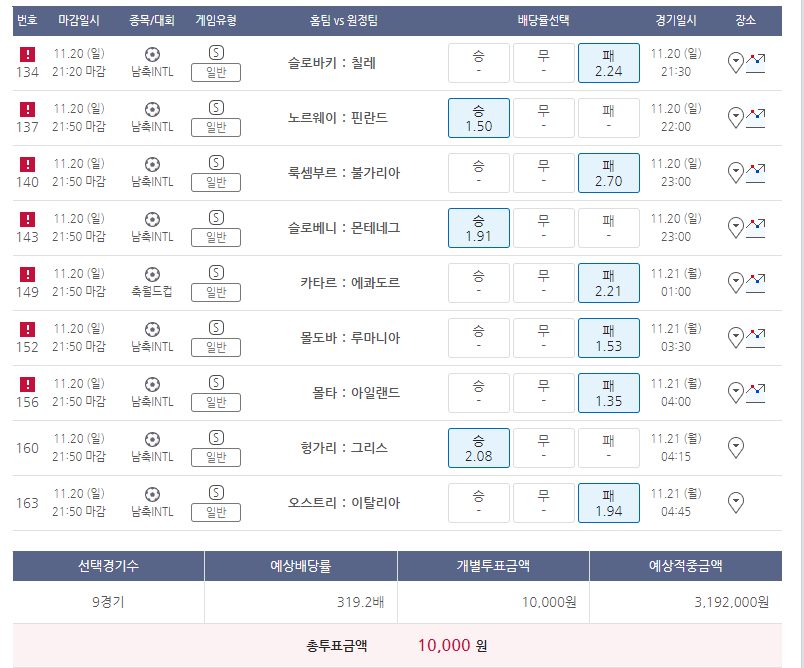
Task: Open the location pin for match 134
Action: 736,63
